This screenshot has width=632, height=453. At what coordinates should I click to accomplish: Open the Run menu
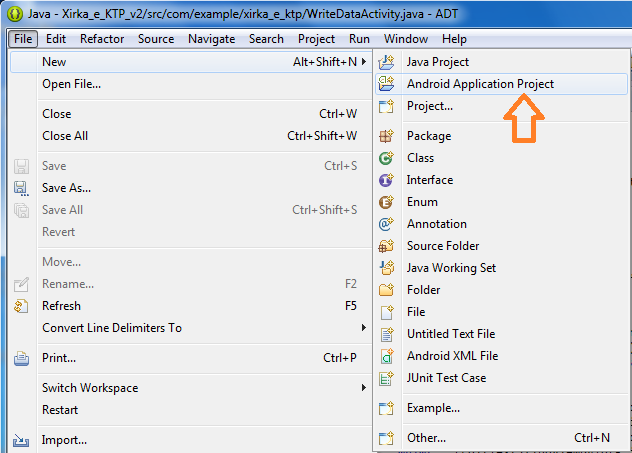359,39
